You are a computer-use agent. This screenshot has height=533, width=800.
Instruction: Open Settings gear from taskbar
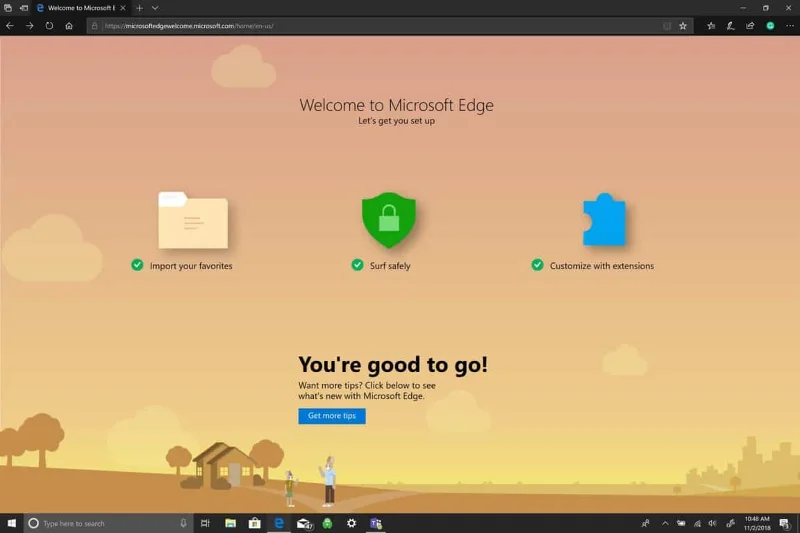352,523
